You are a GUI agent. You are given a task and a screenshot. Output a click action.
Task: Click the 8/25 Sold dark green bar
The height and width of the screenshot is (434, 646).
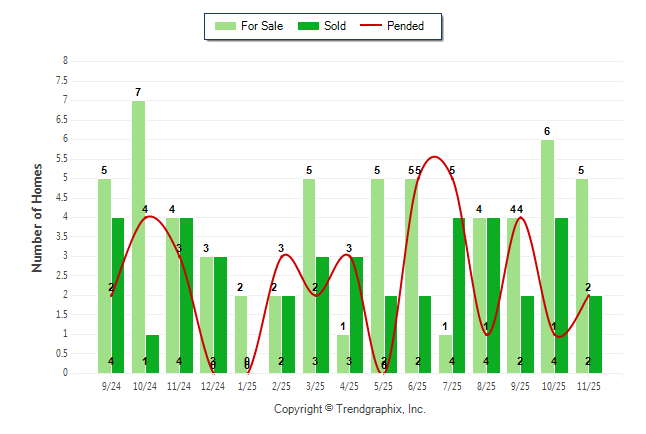click(x=493, y=295)
